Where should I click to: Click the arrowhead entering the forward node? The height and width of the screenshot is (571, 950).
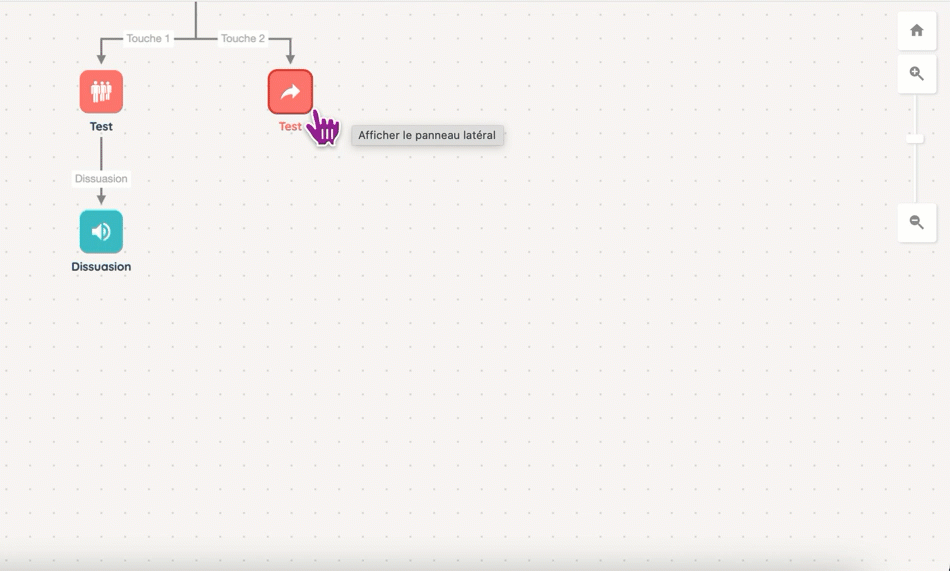pyautogui.click(x=290, y=60)
